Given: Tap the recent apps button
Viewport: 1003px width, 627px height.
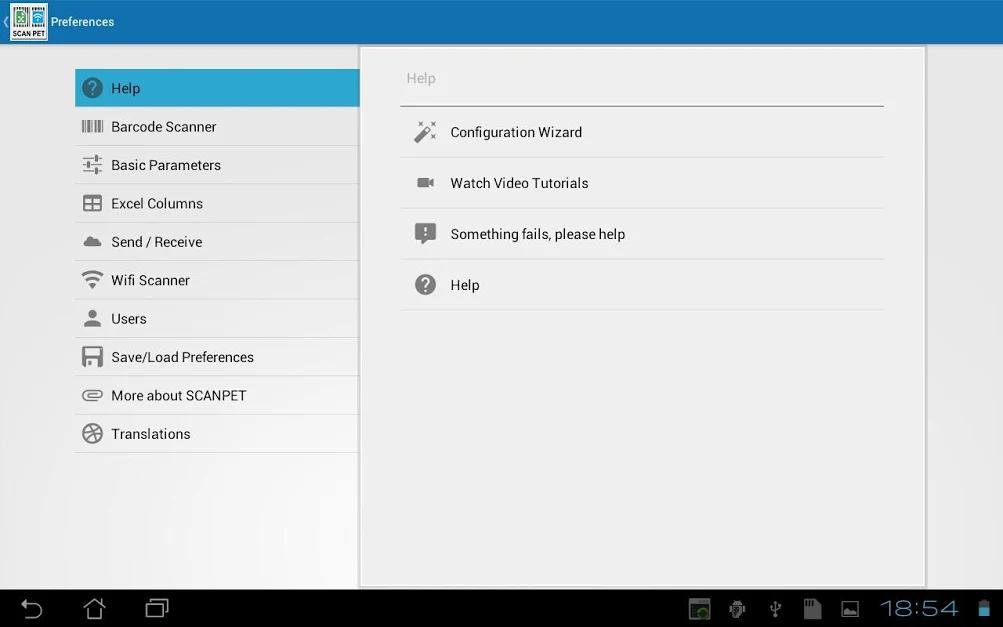Looking at the screenshot, I should [157, 608].
